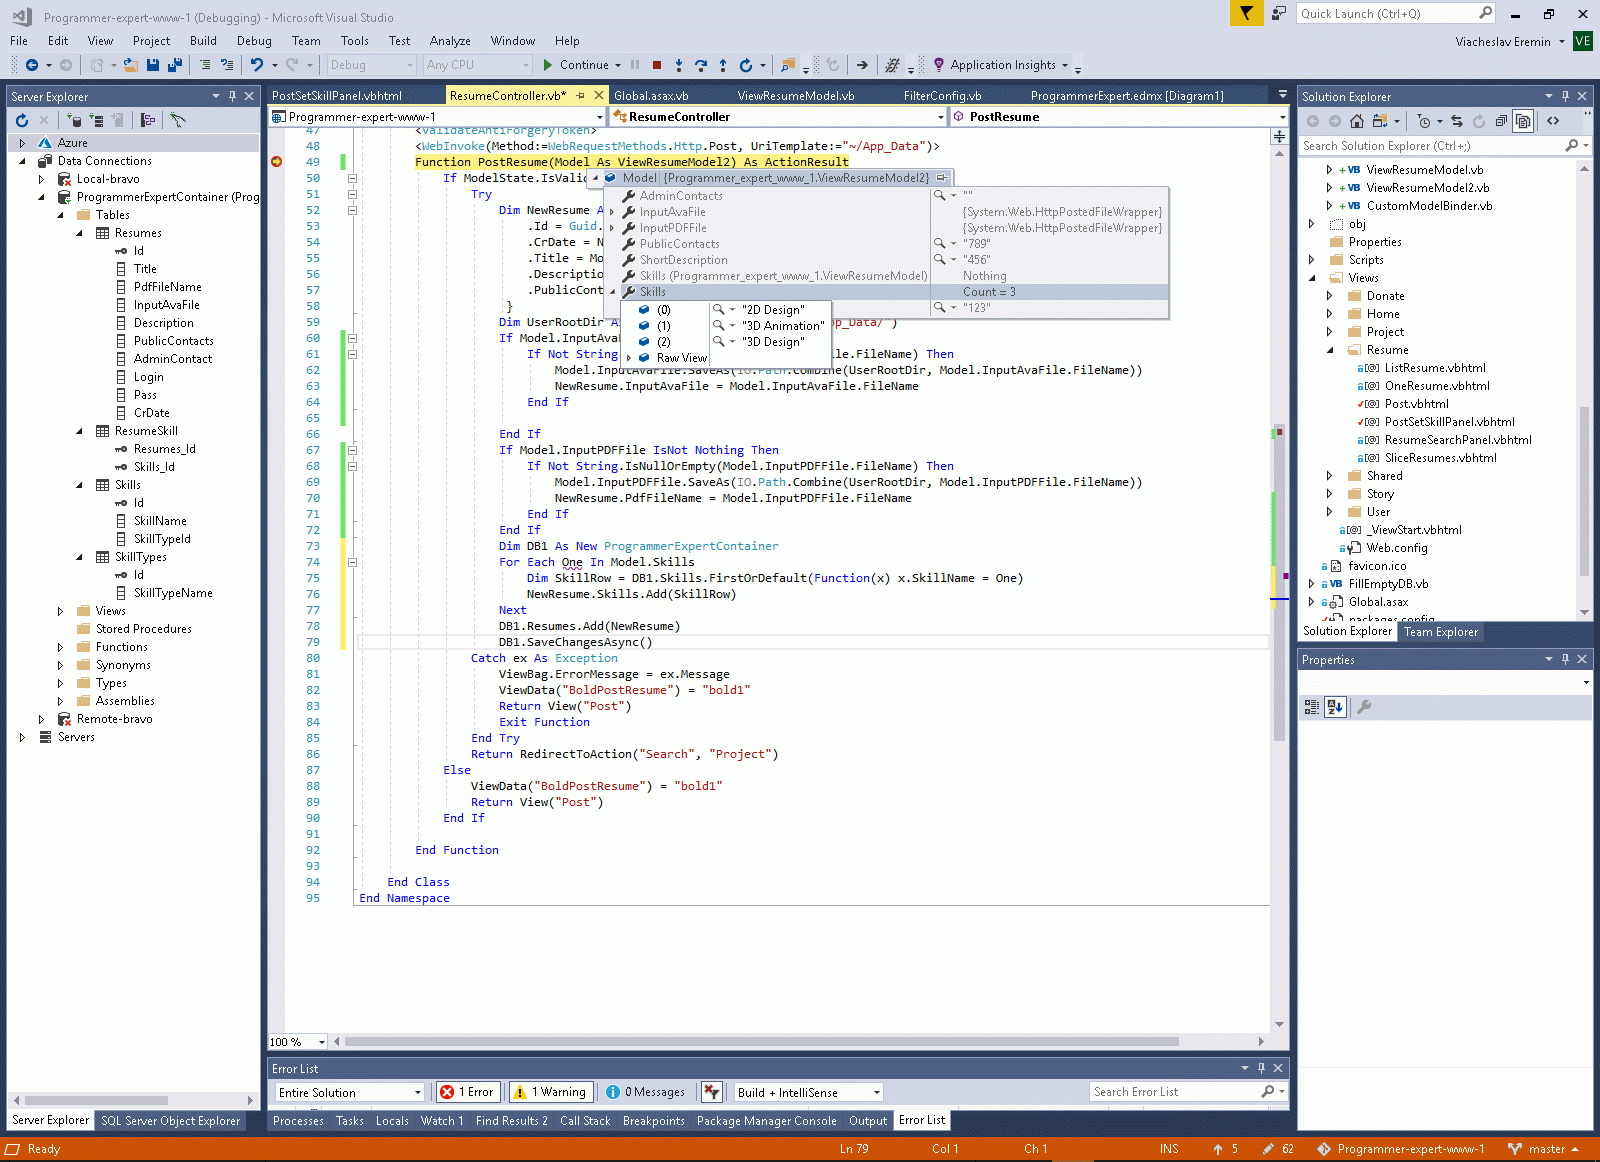Image resolution: width=1600 pixels, height=1162 pixels.
Task: Click the Solution Explorer Home icon
Action: point(1357,121)
